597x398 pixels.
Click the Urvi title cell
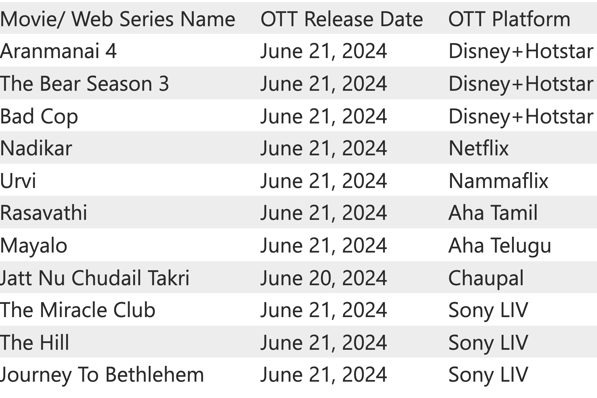click(x=18, y=181)
